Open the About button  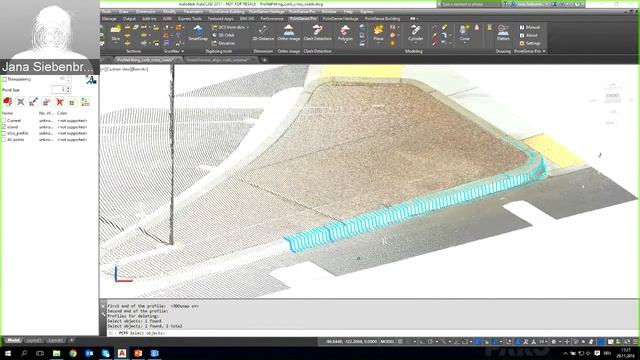529,35
